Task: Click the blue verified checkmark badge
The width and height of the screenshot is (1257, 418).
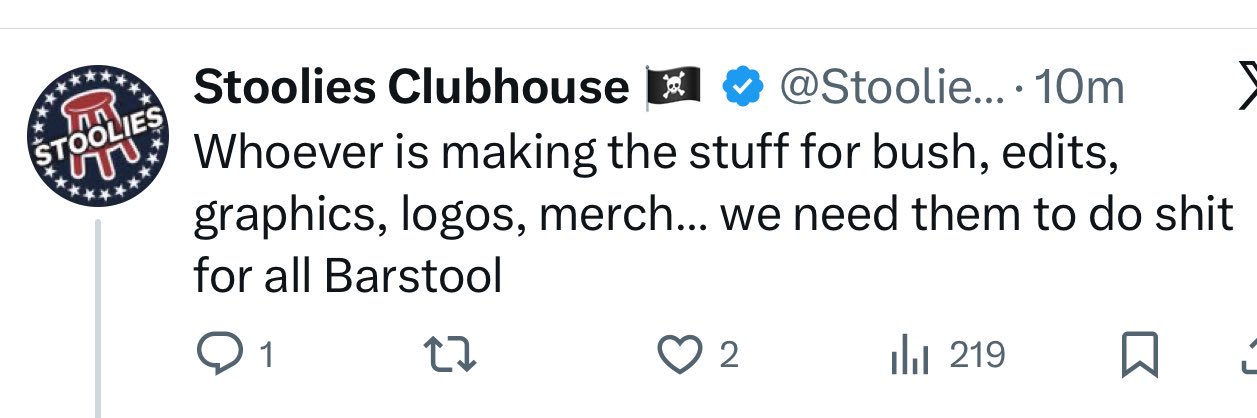Action: [741, 89]
